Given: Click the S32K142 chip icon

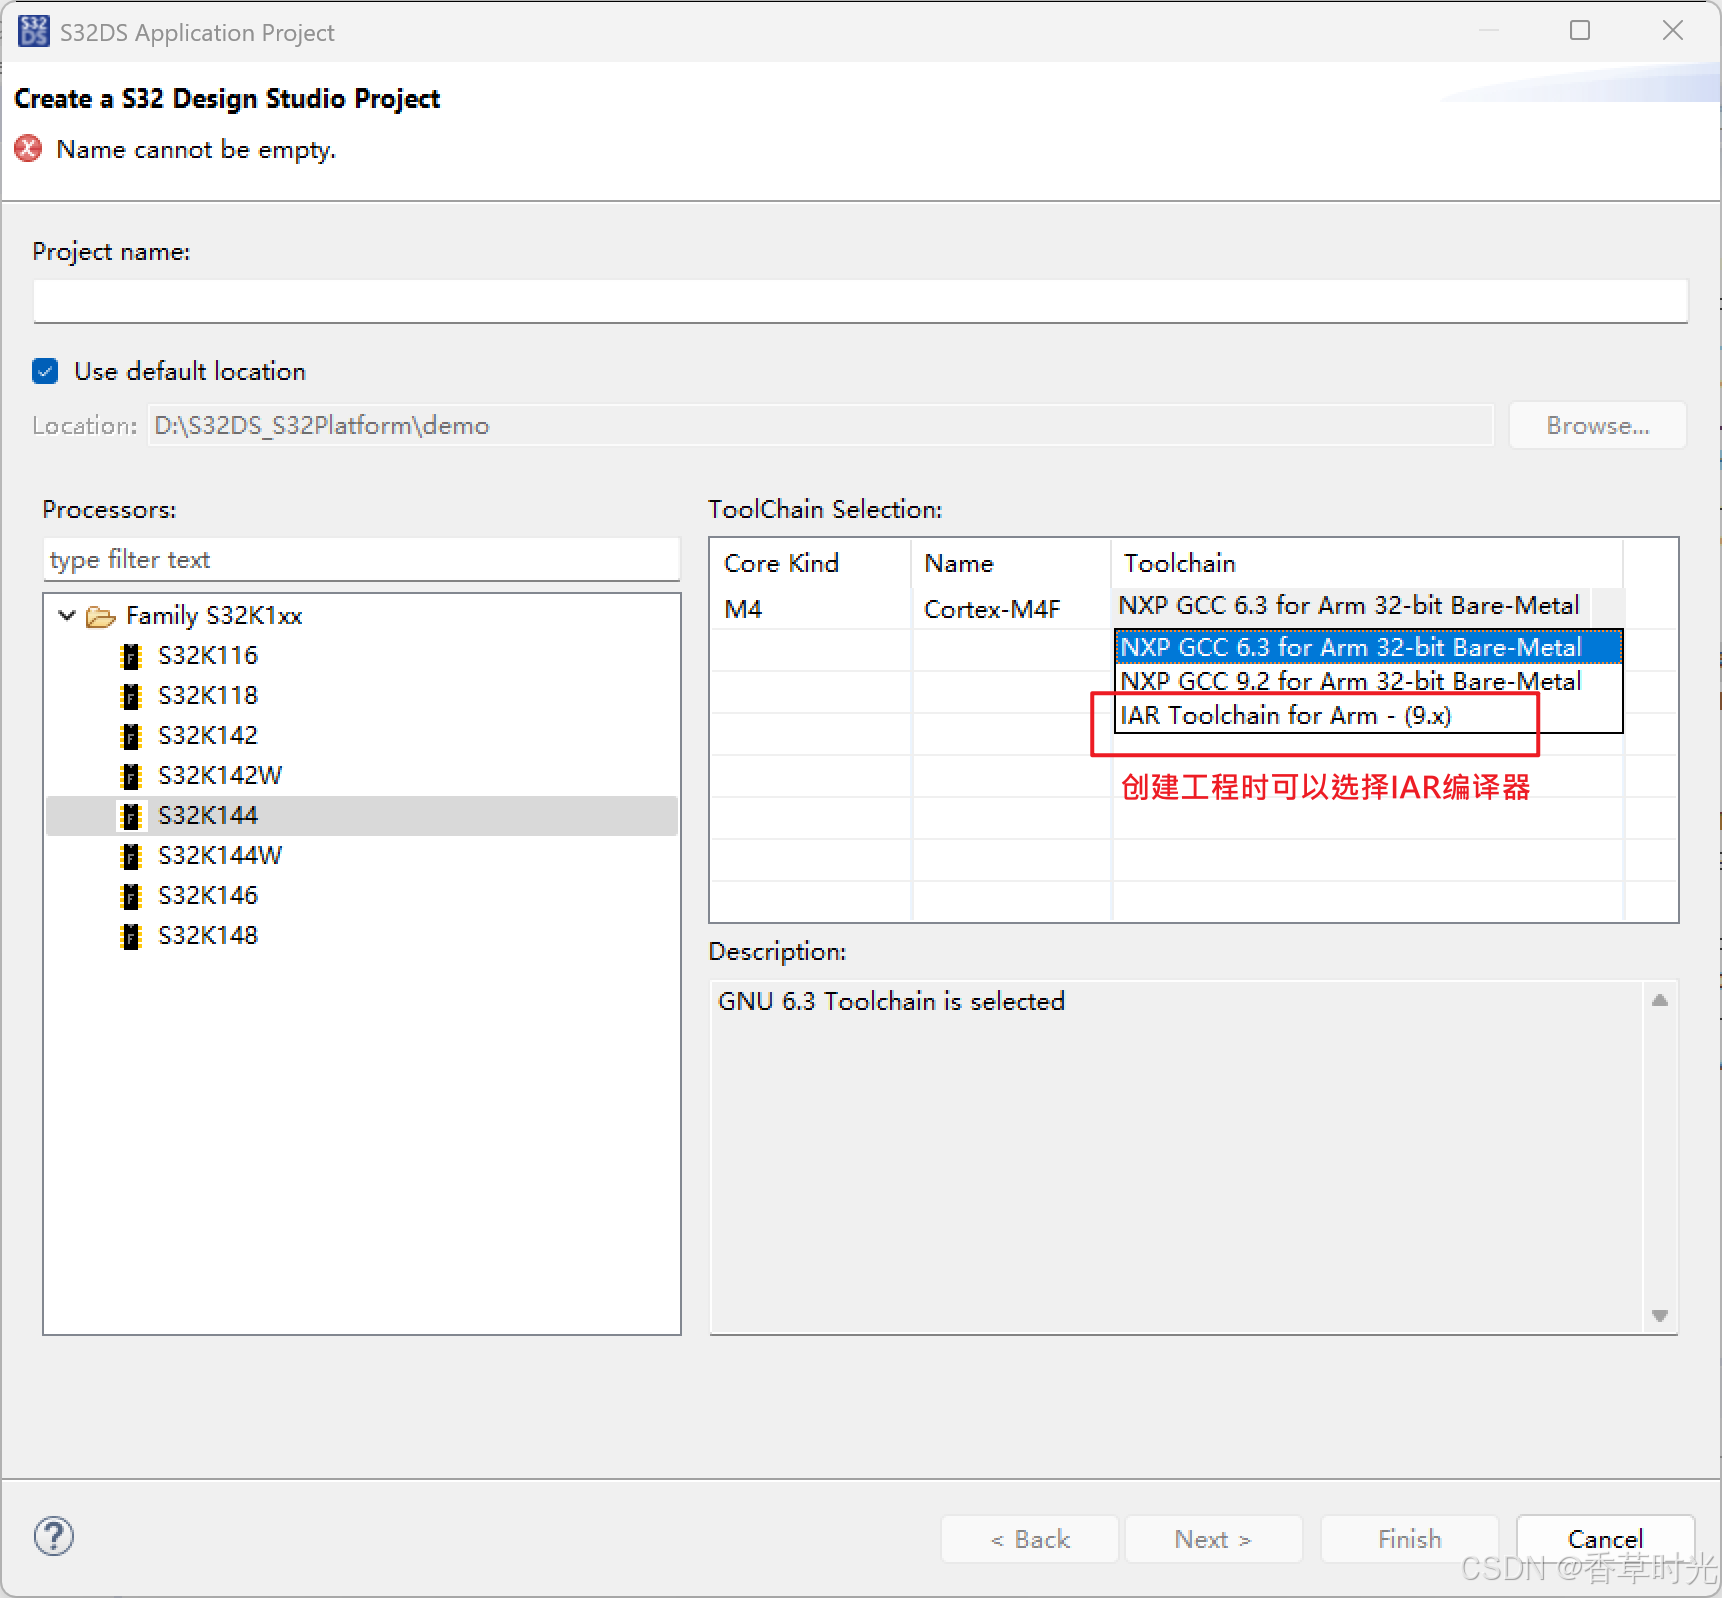Looking at the screenshot, I should click(131, 736).
